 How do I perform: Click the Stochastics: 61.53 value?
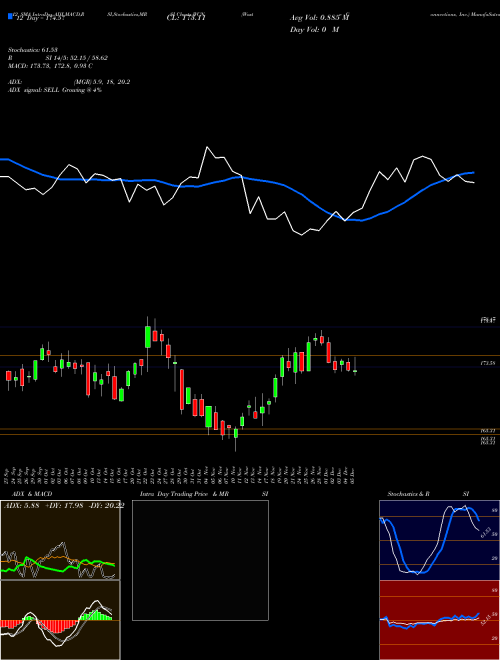32,50
